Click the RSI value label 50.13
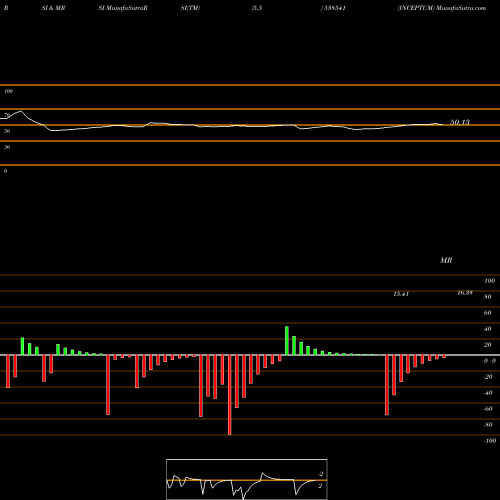 460,122
